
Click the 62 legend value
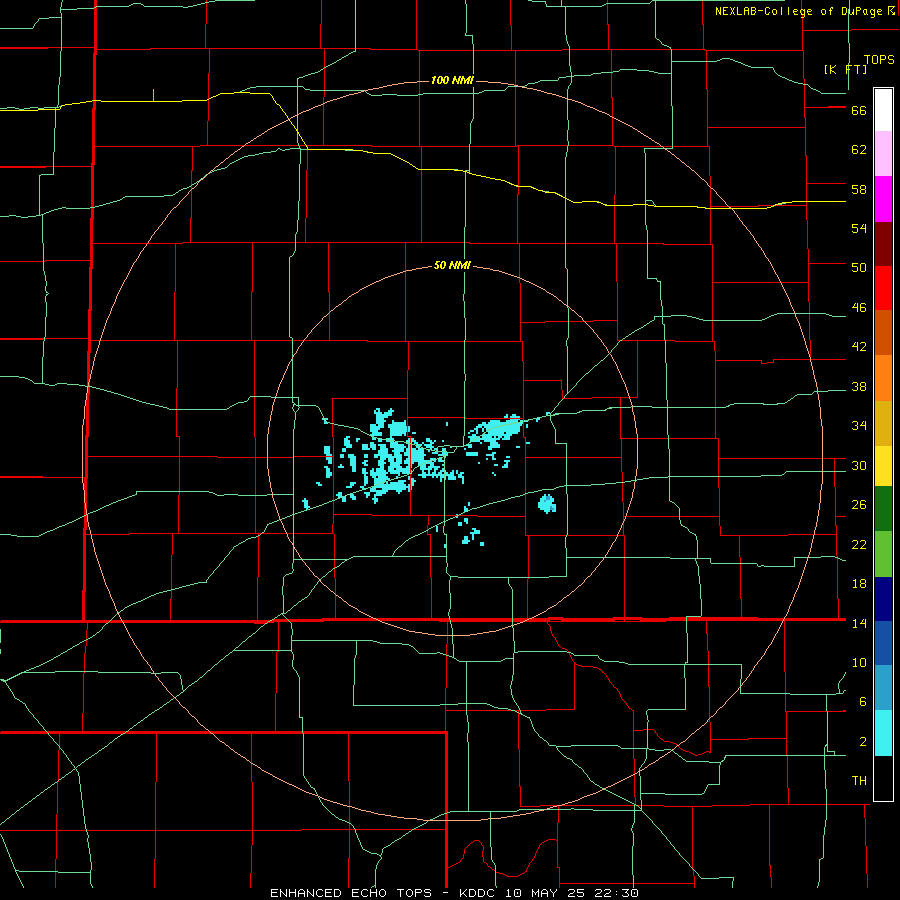859,149
